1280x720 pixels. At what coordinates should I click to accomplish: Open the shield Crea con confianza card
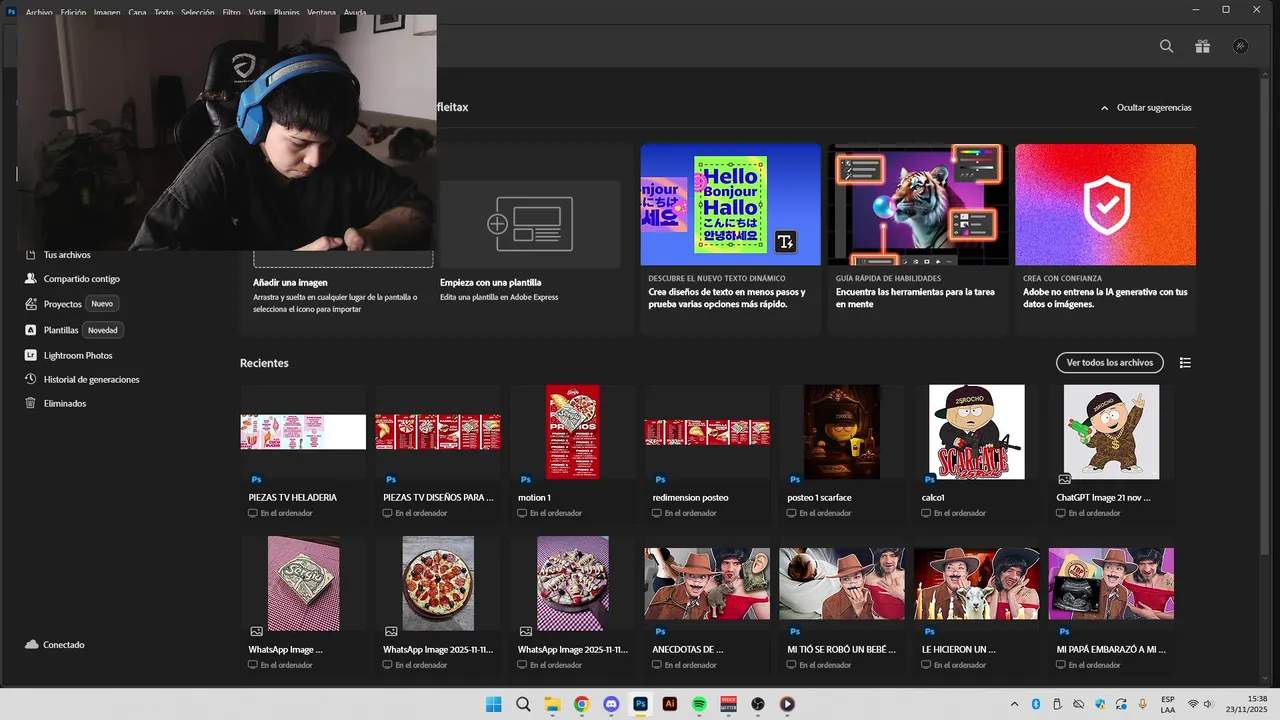(x=1105, y=239)
